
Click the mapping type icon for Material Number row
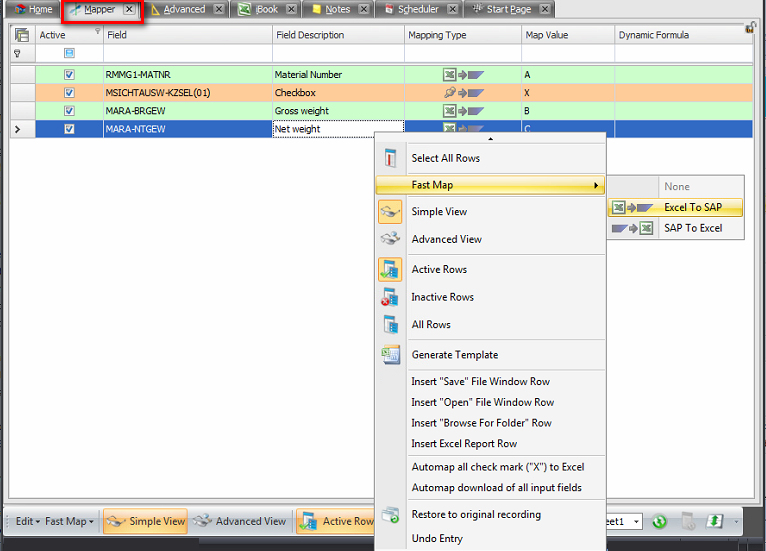point(463,75)
